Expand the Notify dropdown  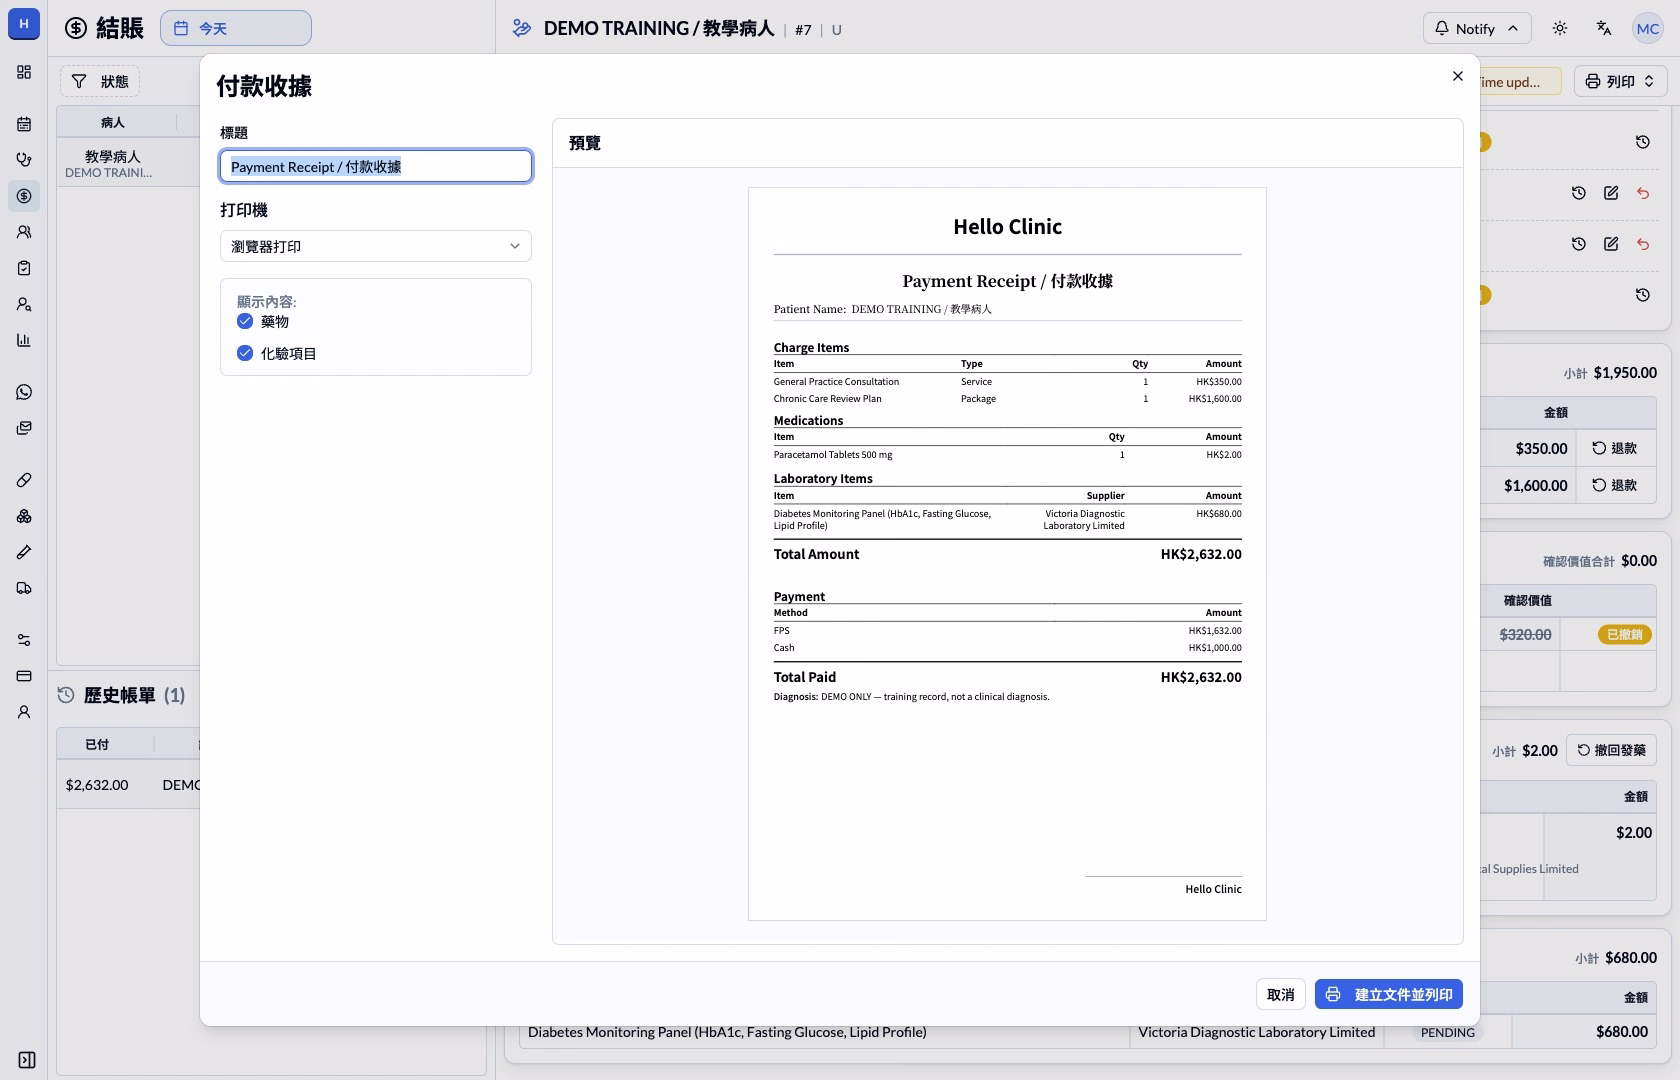pyautogui.click(x=1477, y=28)
